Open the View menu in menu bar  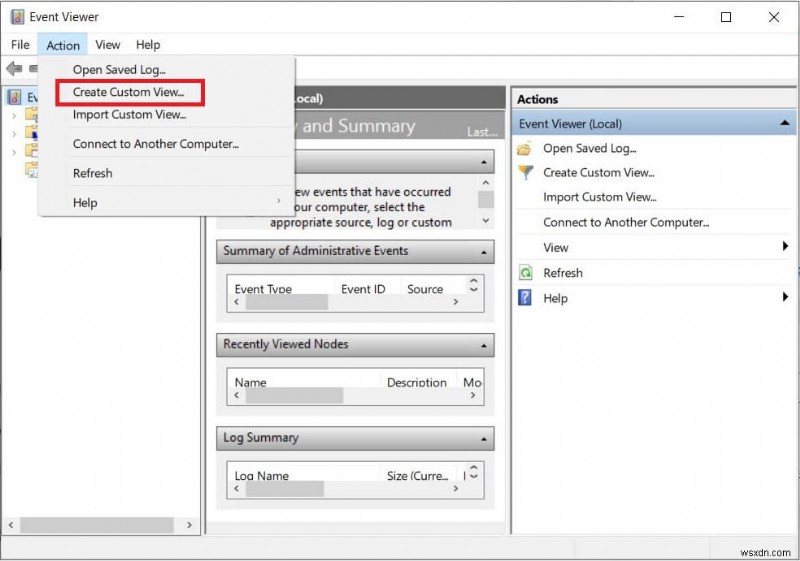coord(108,45)
